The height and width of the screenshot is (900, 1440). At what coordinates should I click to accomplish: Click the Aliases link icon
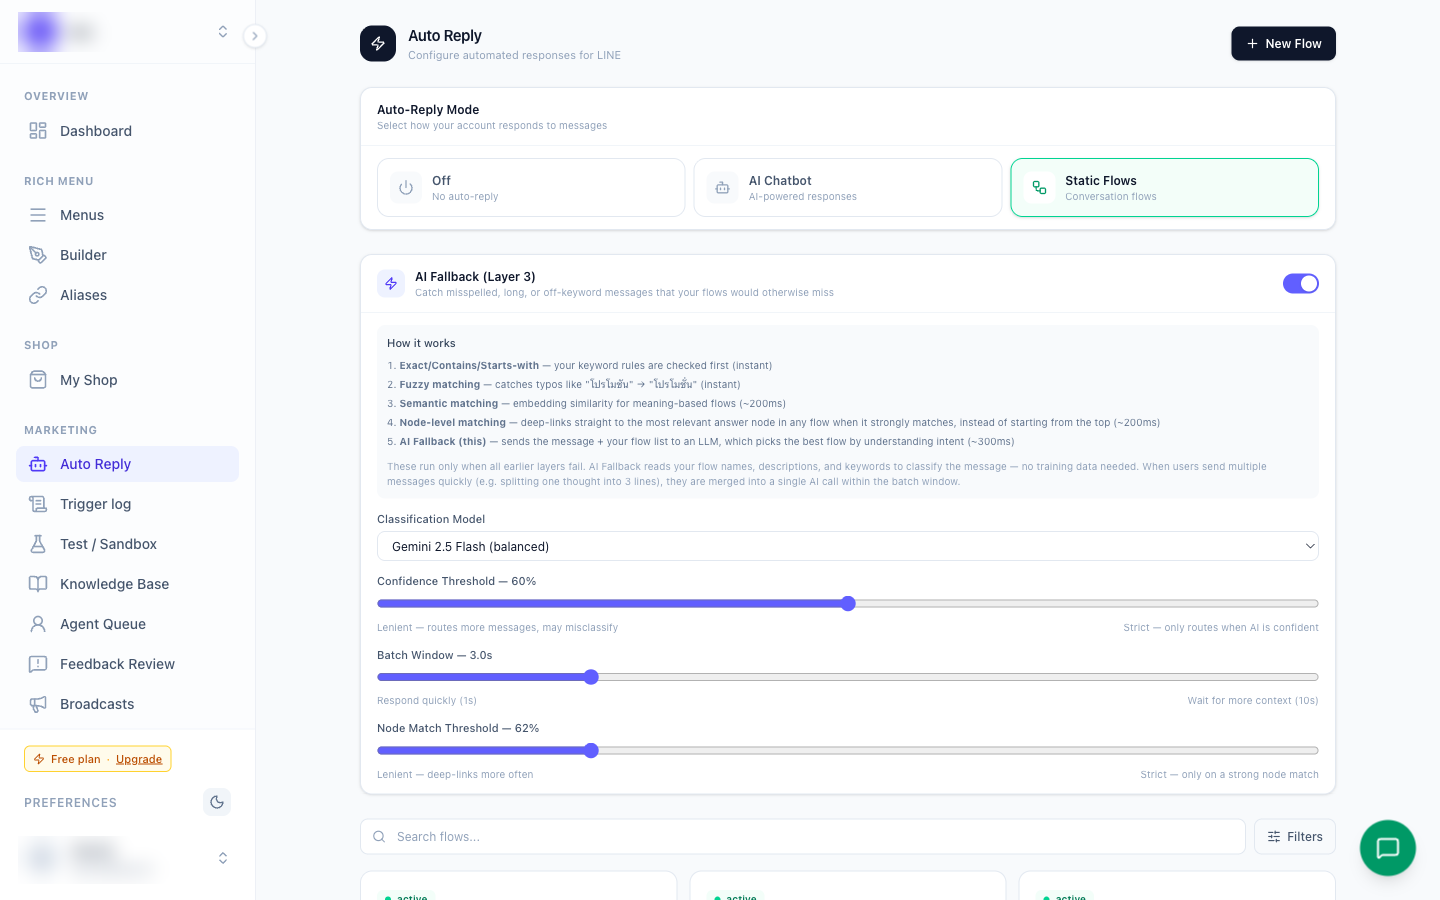[x=38, y=295]
